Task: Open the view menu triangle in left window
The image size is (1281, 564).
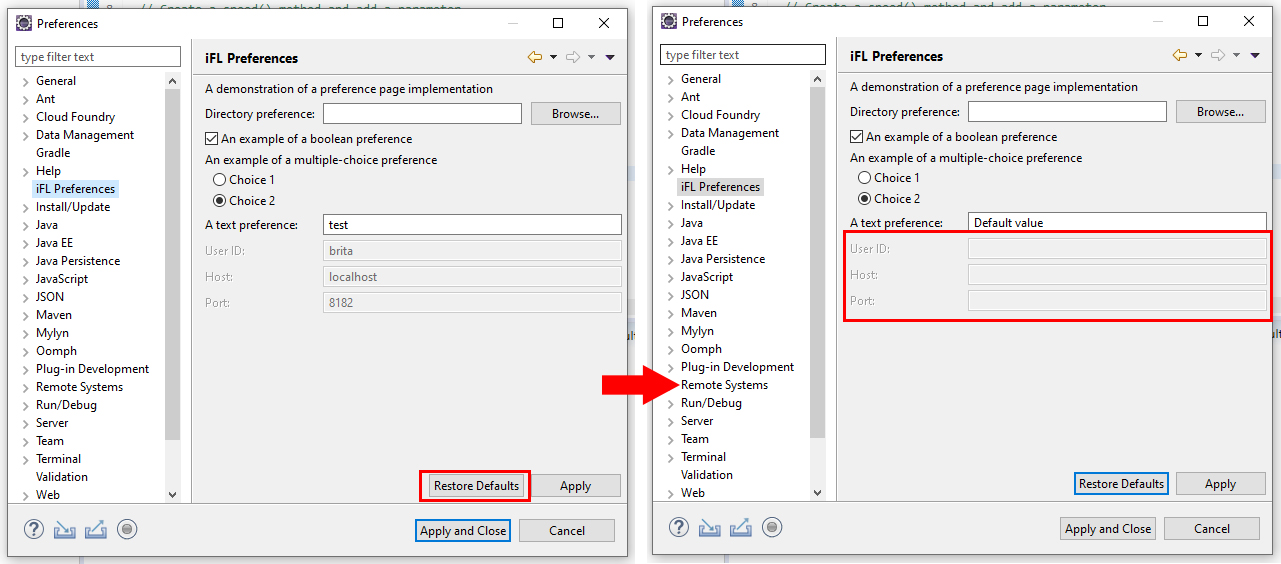Action: (x=610, y=58)
